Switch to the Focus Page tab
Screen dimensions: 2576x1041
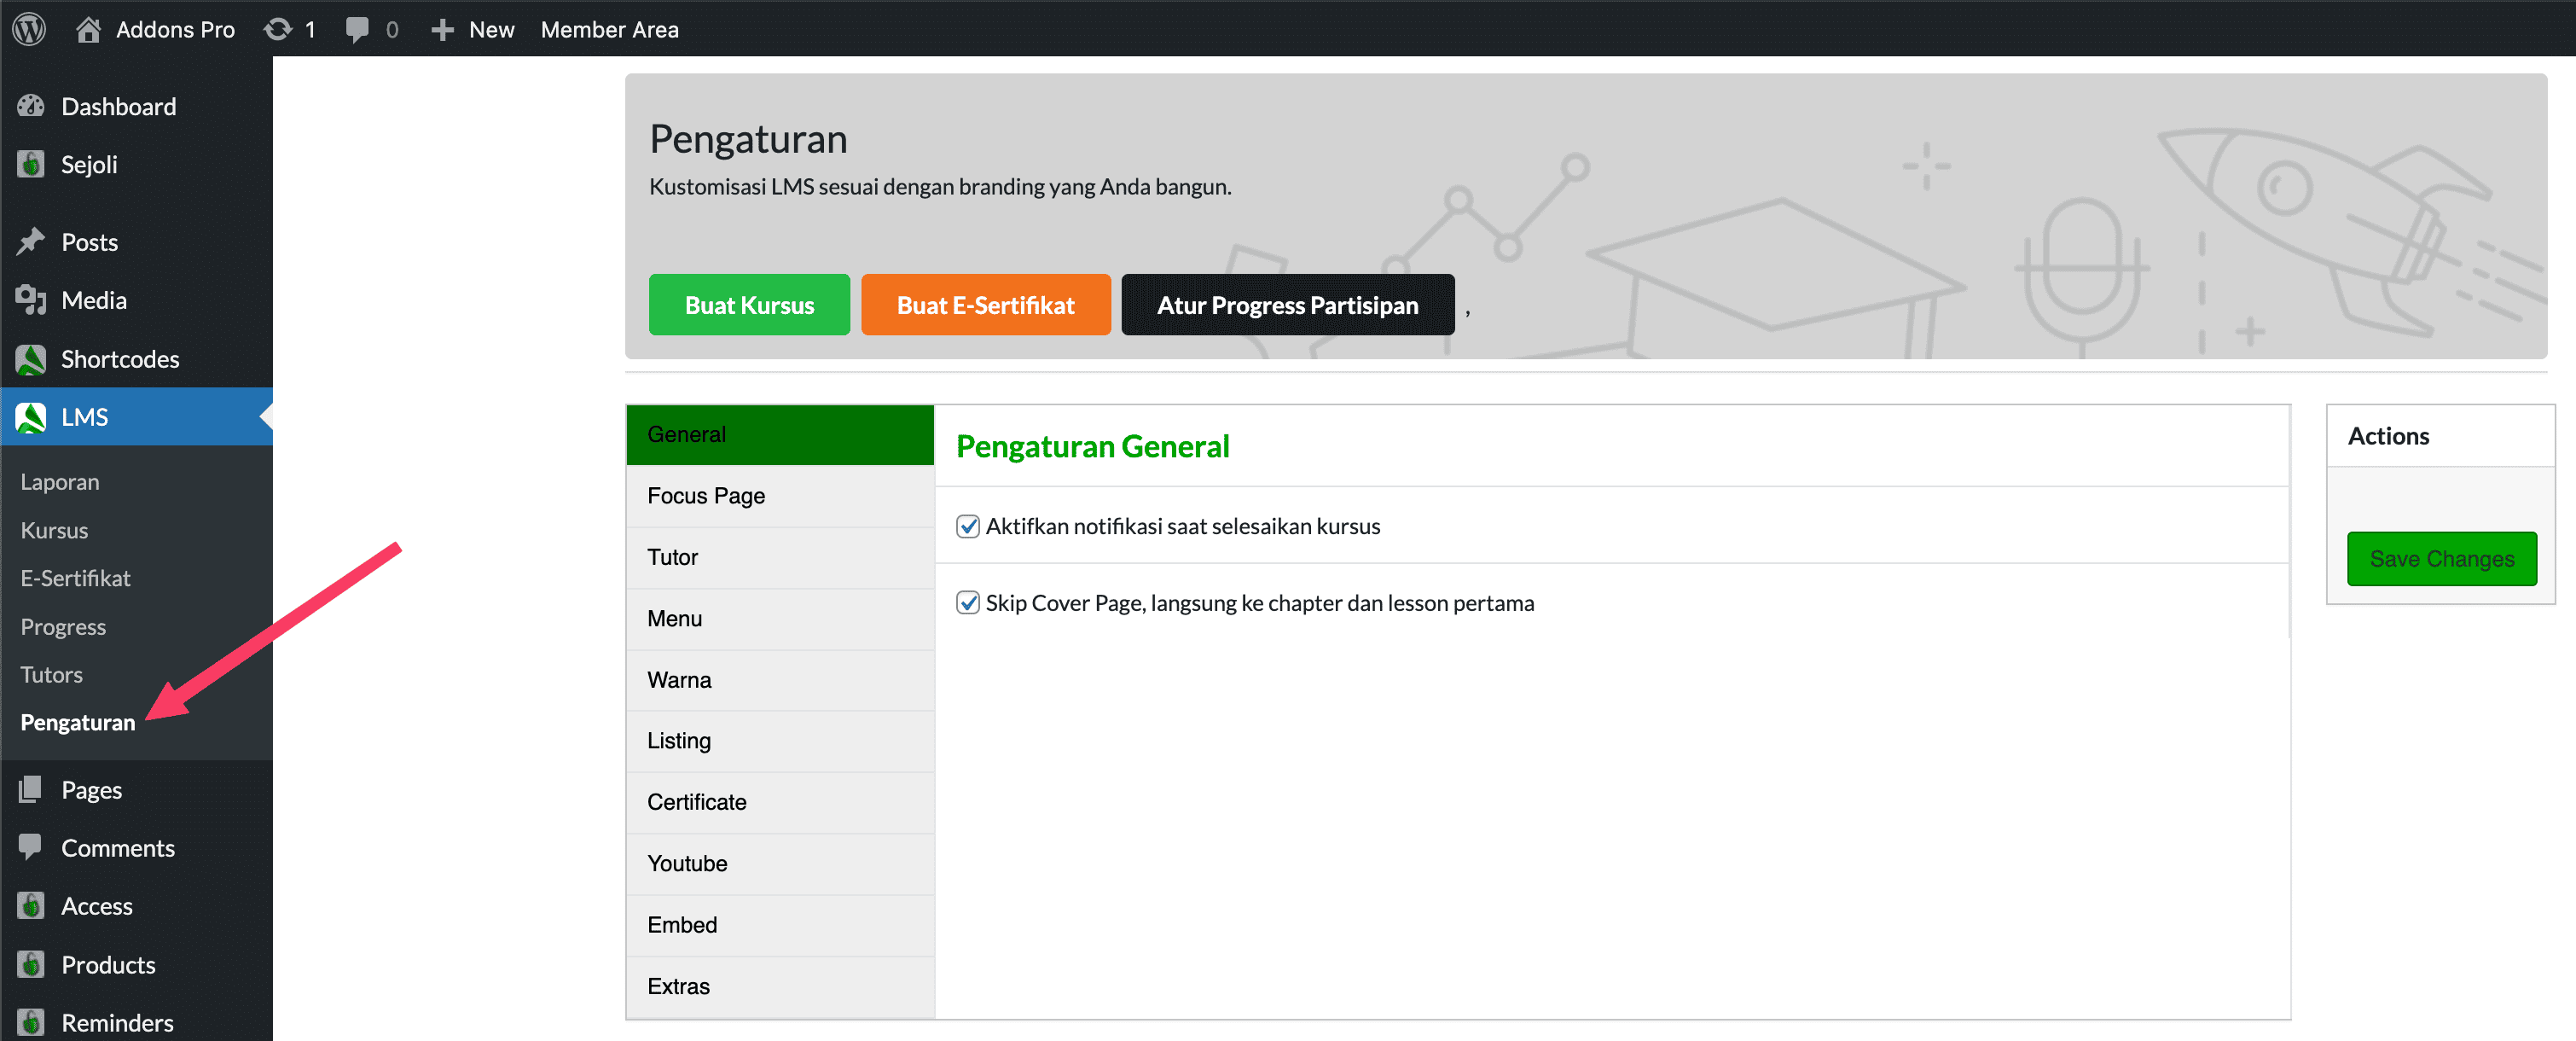[705, 496]
